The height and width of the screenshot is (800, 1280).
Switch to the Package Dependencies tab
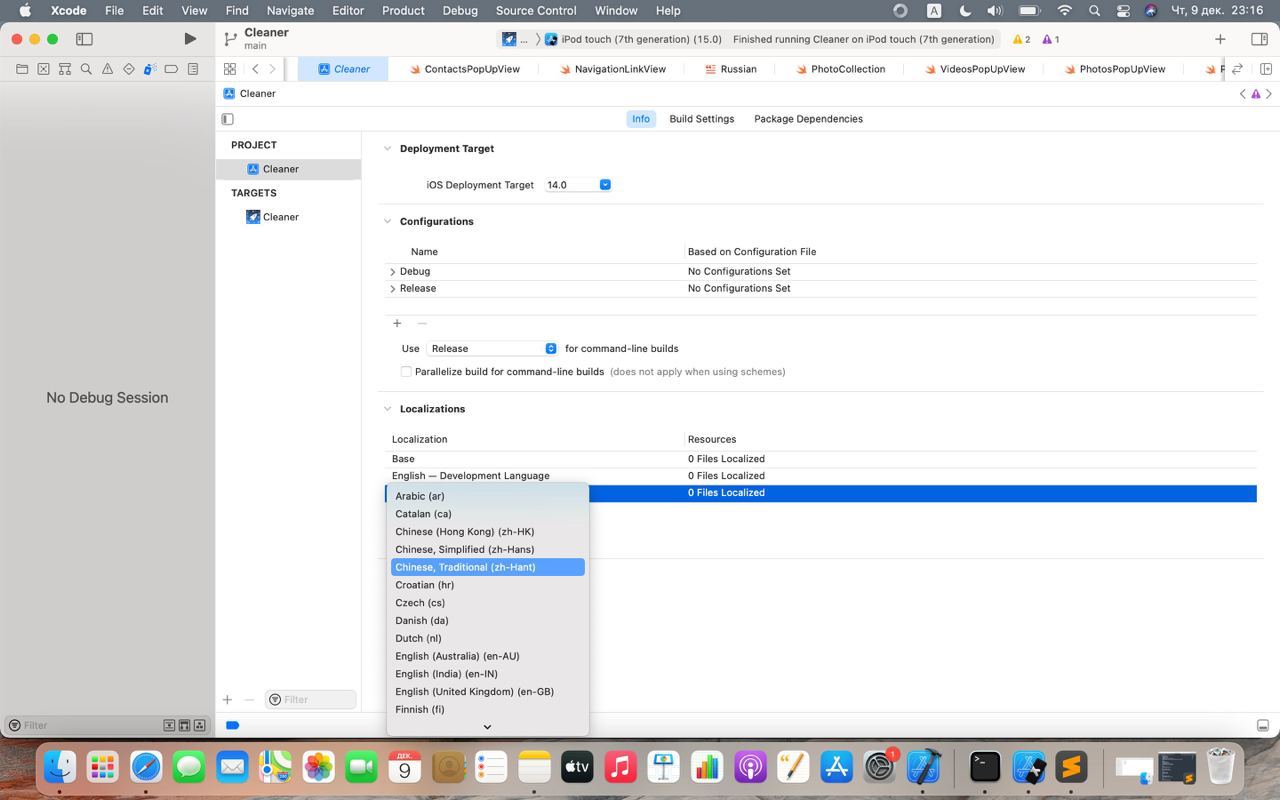pos(808,119)
